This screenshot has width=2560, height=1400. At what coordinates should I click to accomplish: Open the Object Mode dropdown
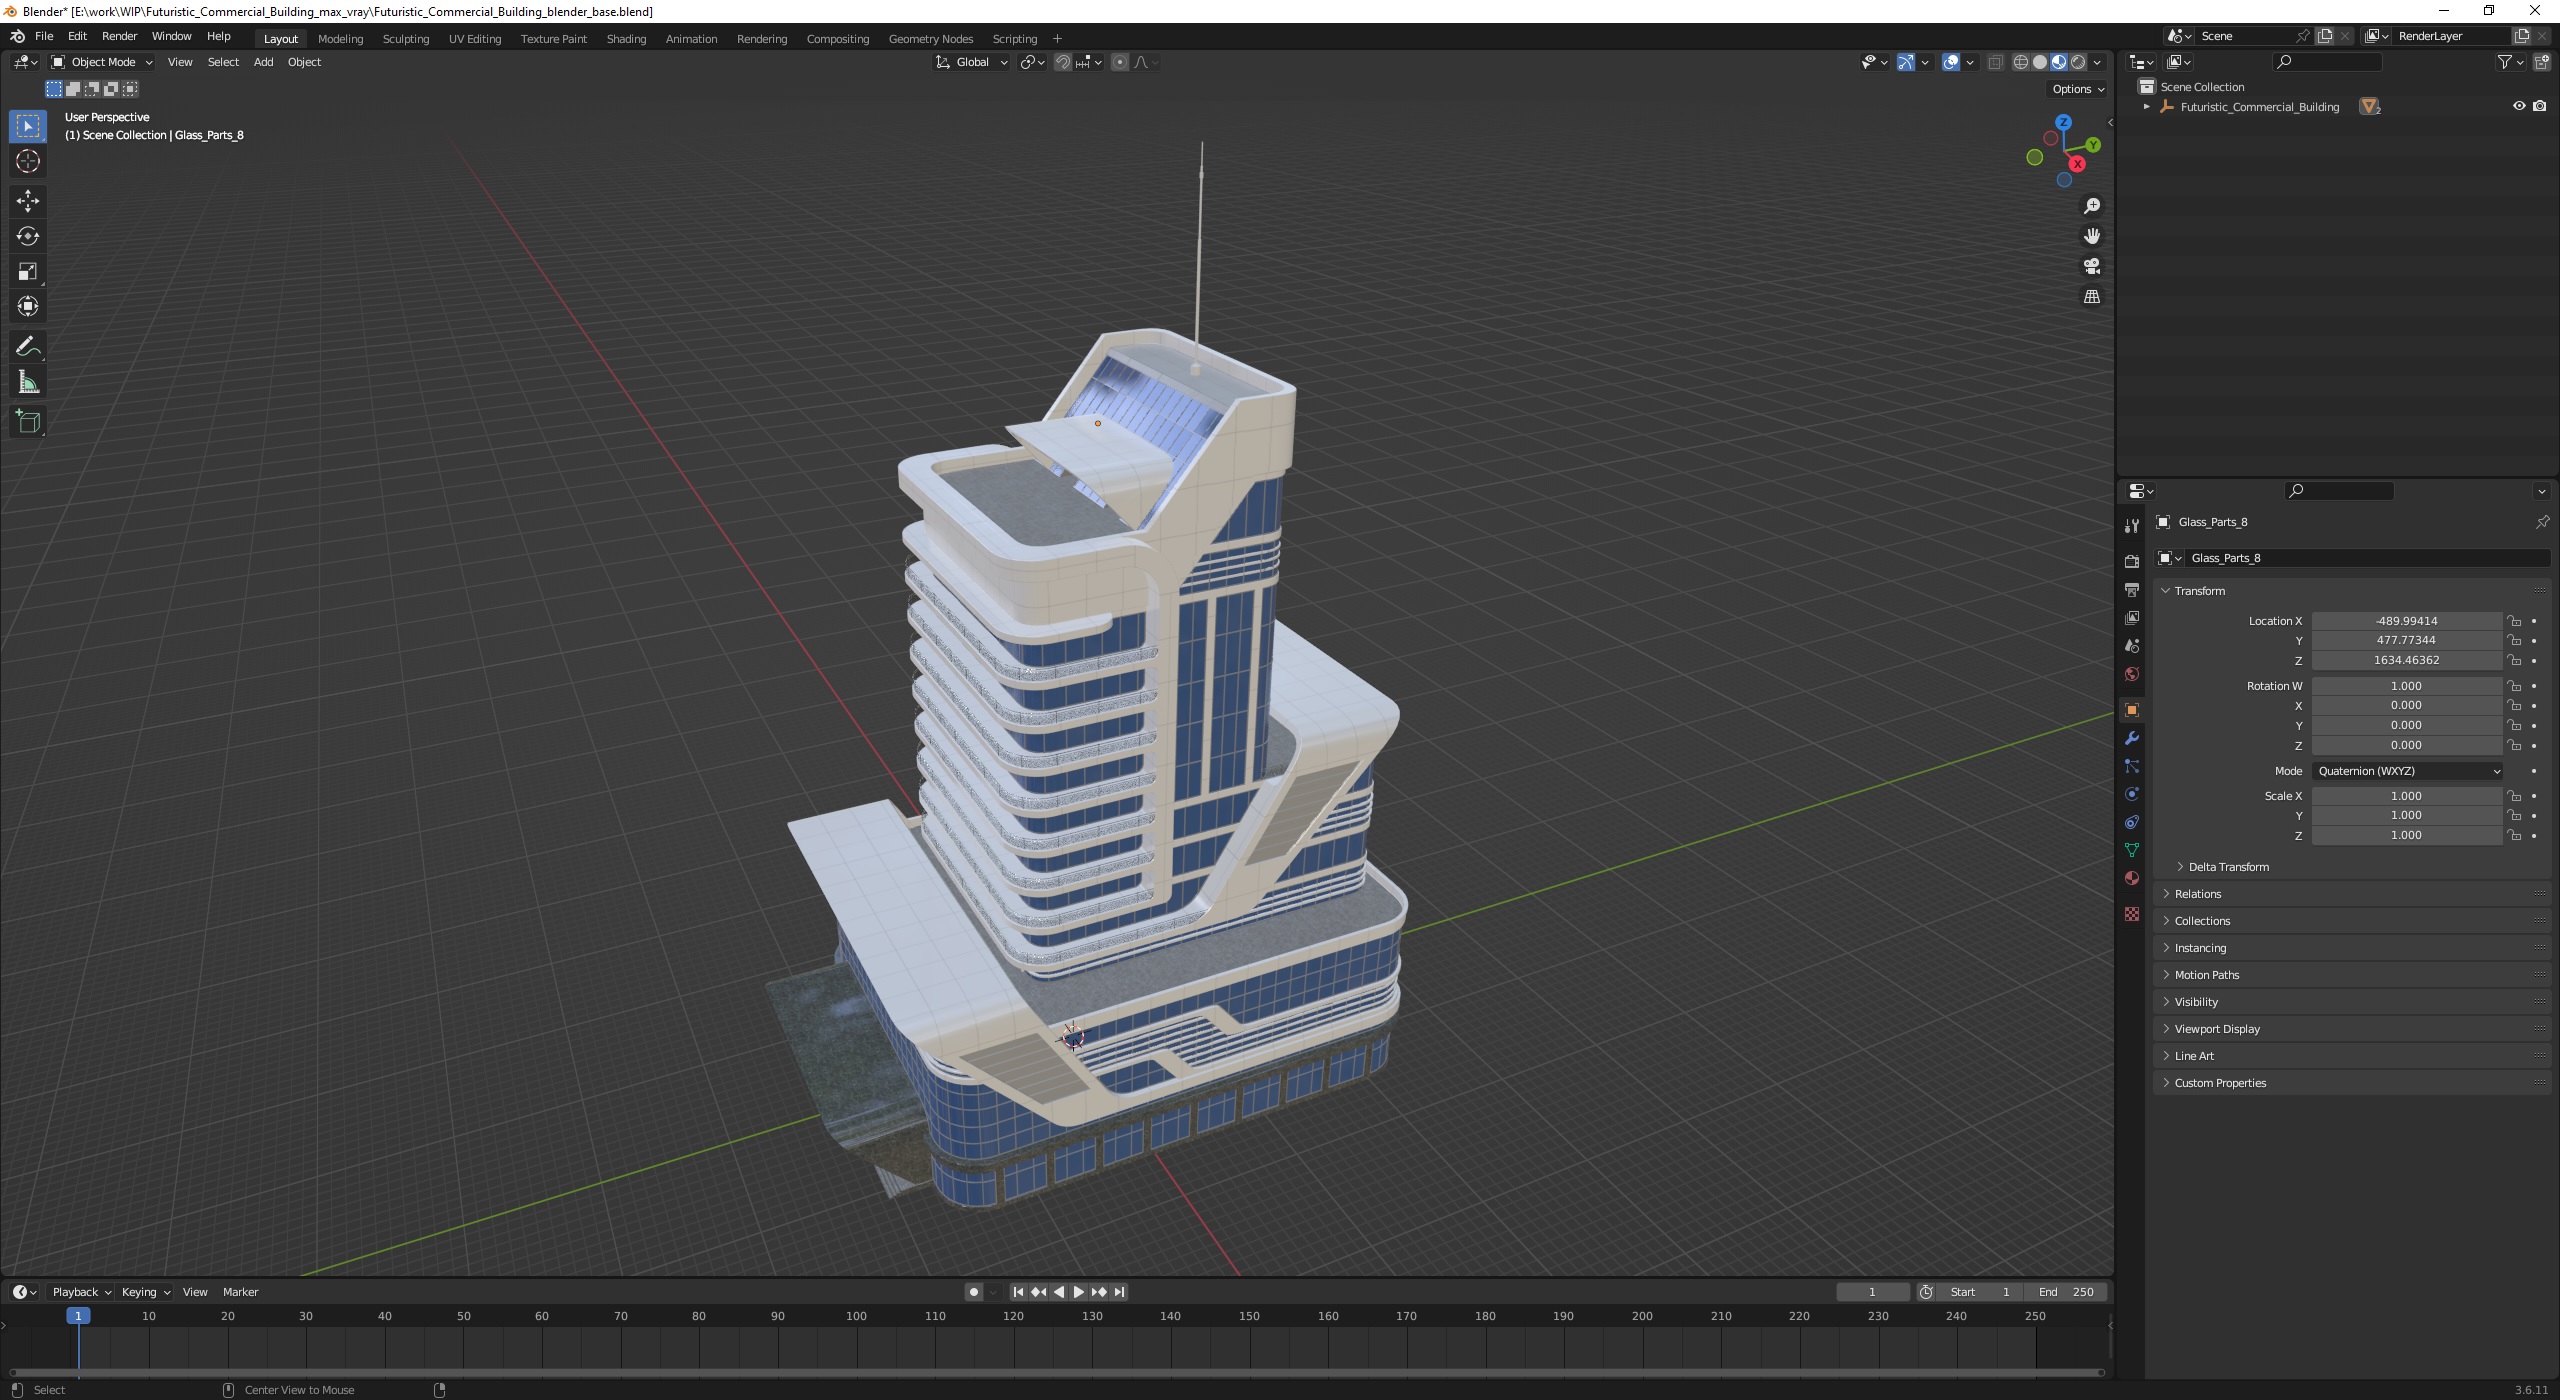[102, 62]
